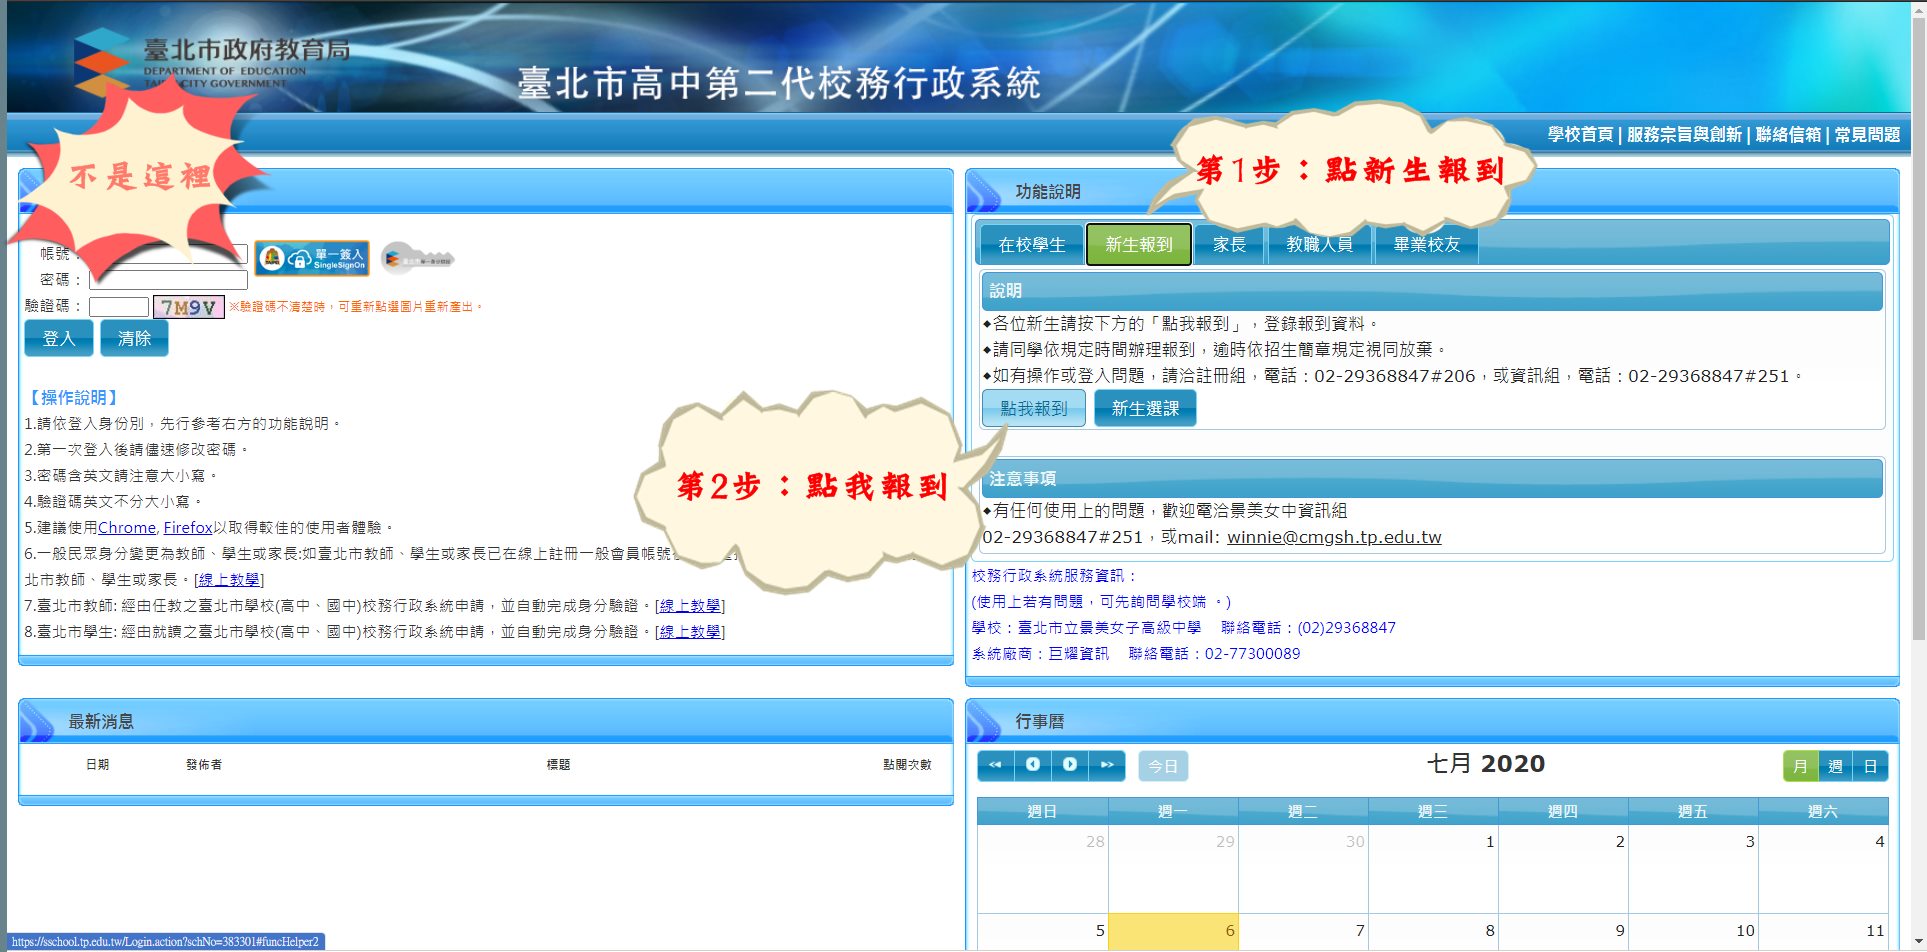The width and height of the screenshot is (1927, 952).
Task: Switch to the 教職人員 tab
Action: (1319, 245)
